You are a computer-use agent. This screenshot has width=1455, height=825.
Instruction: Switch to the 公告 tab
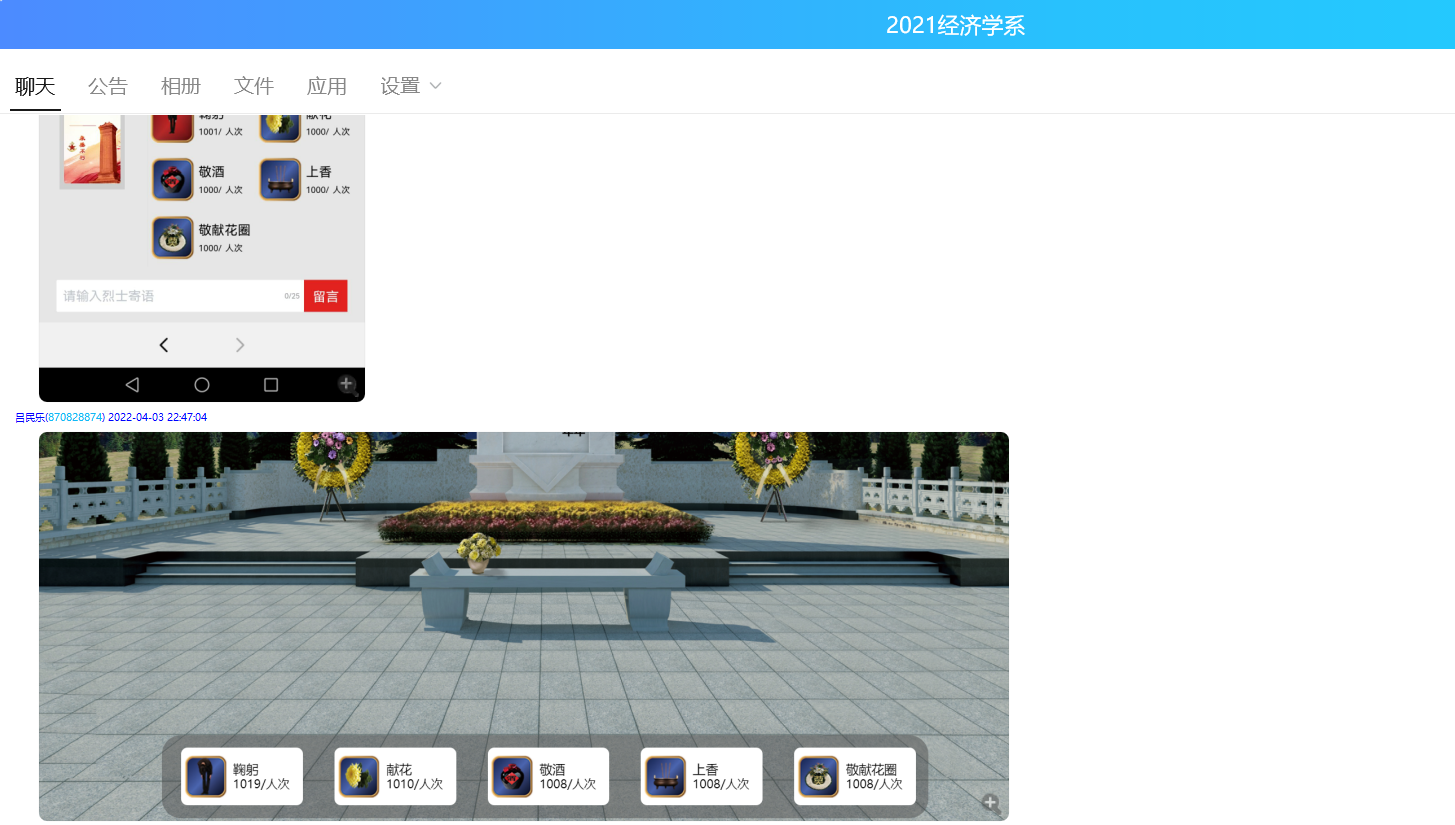tap(108, 86)
